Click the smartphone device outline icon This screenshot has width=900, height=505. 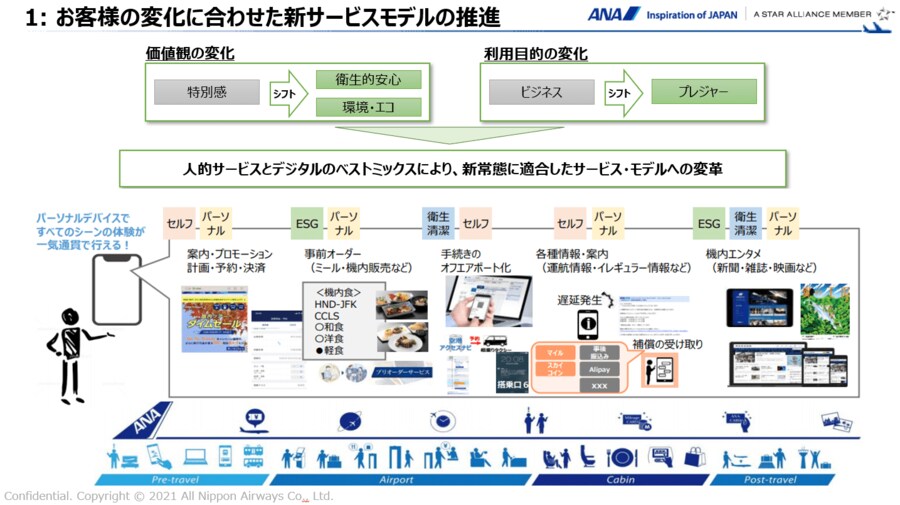[117, 288]
